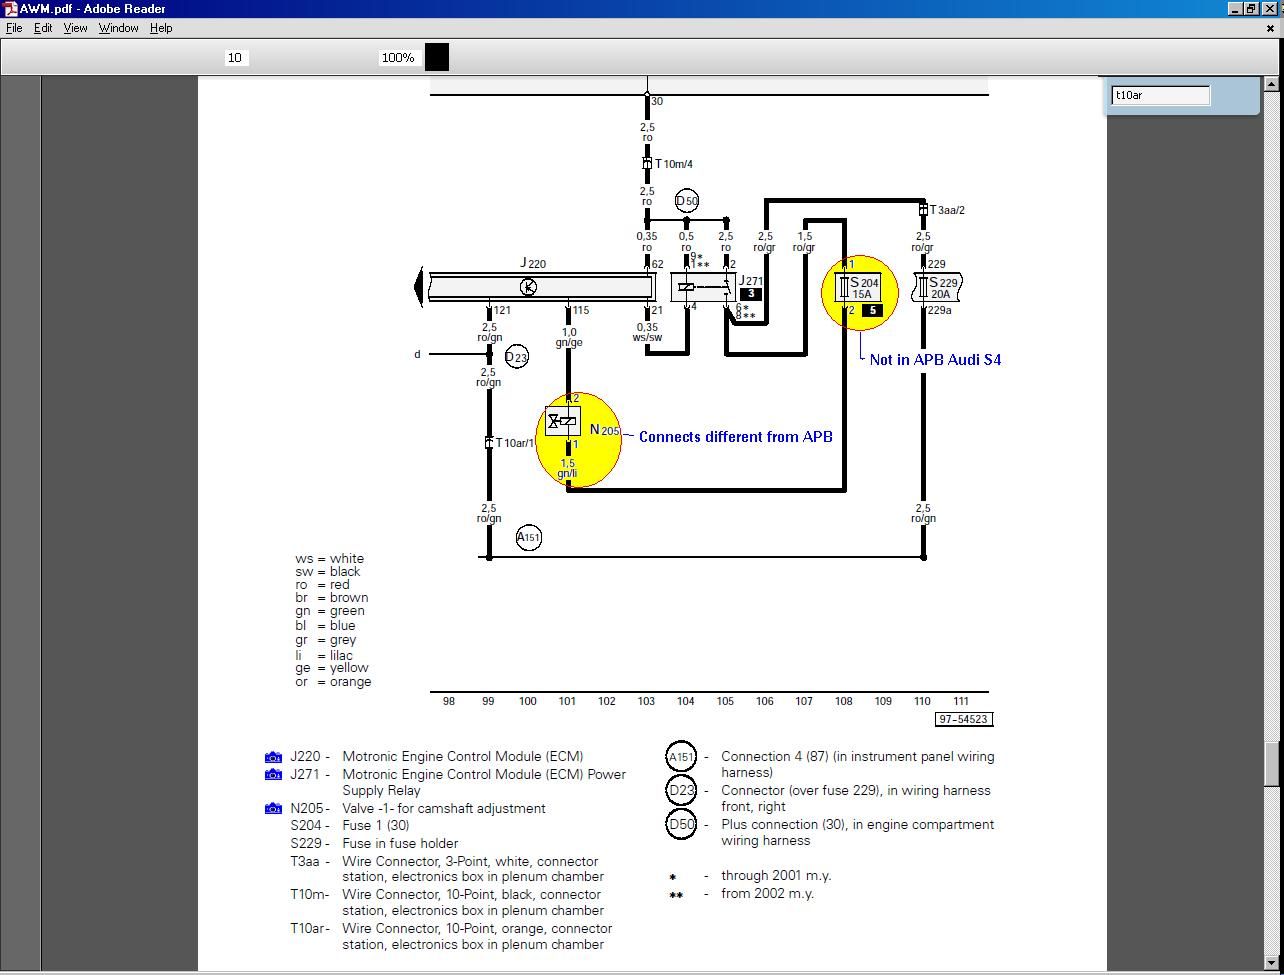Image resolution: width=1284 pixels, height=975 pixels.
Task: Click current track number 101 on the scale
Action: click(567, 701)
